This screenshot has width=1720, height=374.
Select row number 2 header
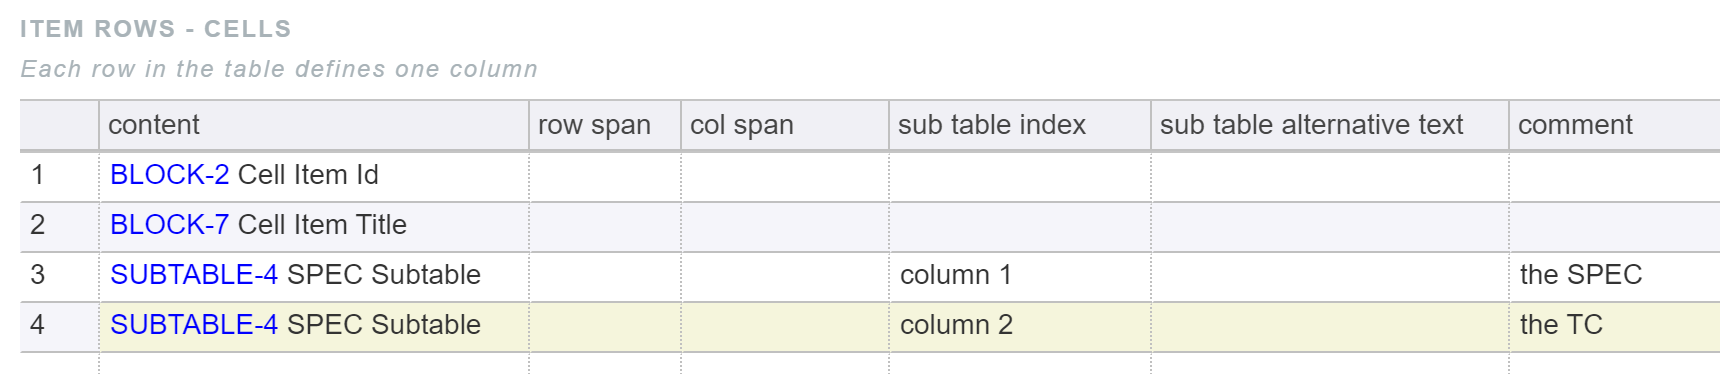tap(59, 227)
